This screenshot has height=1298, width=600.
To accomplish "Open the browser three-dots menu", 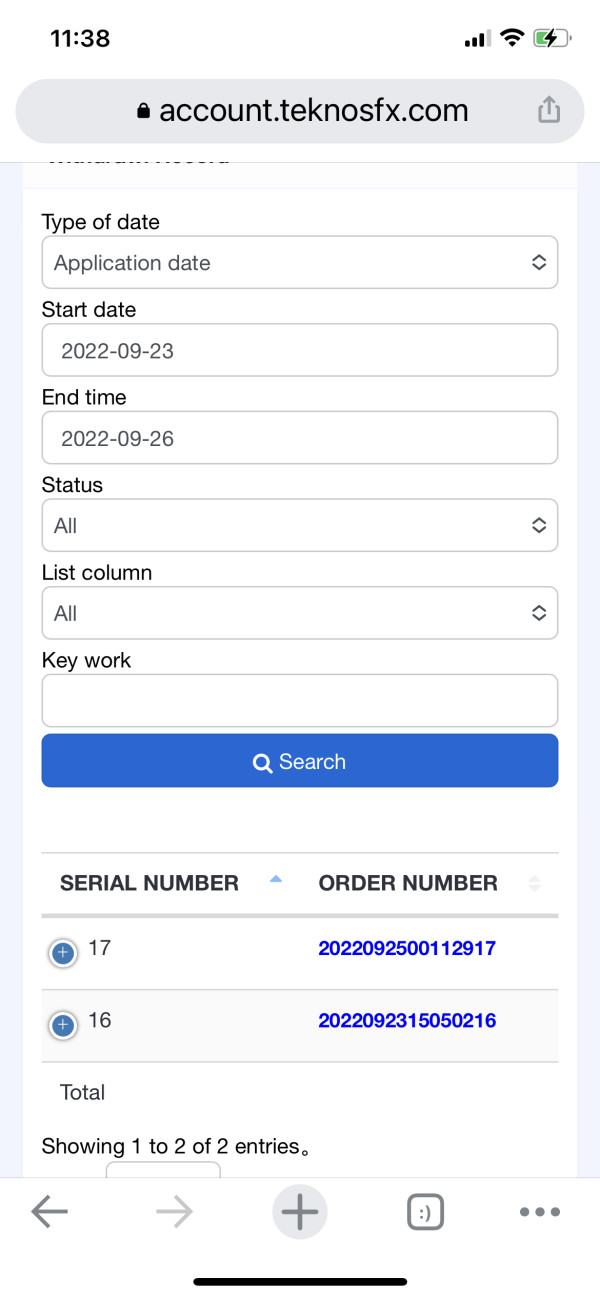I will click(540, 1212).
